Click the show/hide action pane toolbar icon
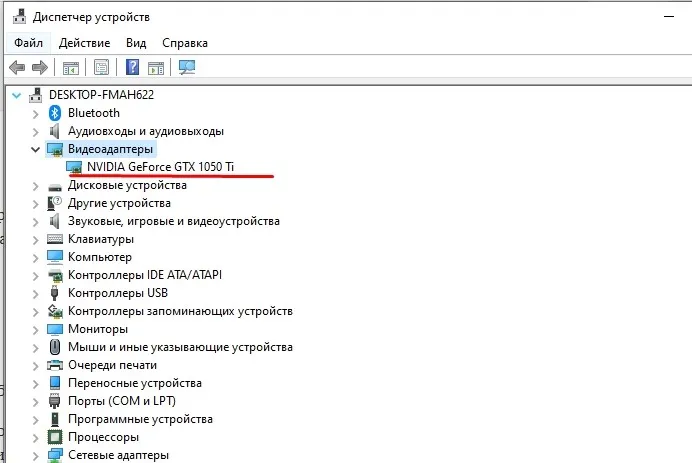Viewport: 692px width, 463px height. (x=156, y=68)
